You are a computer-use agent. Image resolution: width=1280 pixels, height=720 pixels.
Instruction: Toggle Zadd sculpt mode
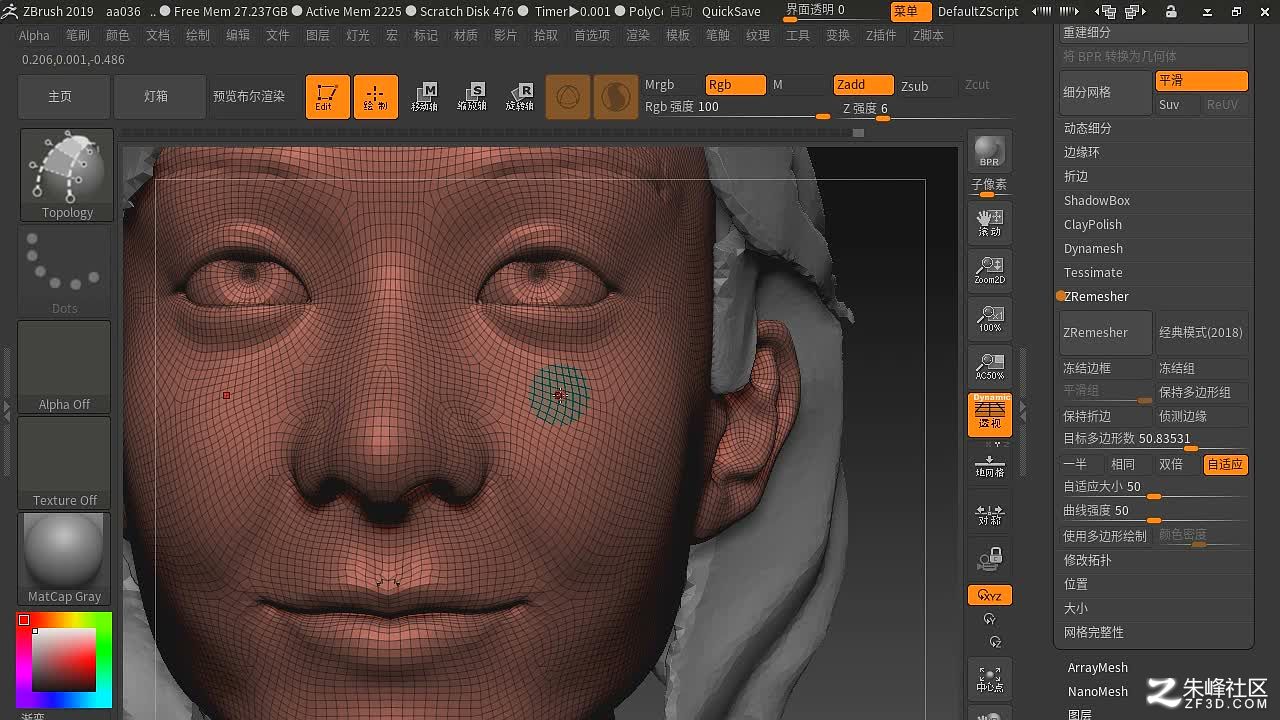pos(864,85)
